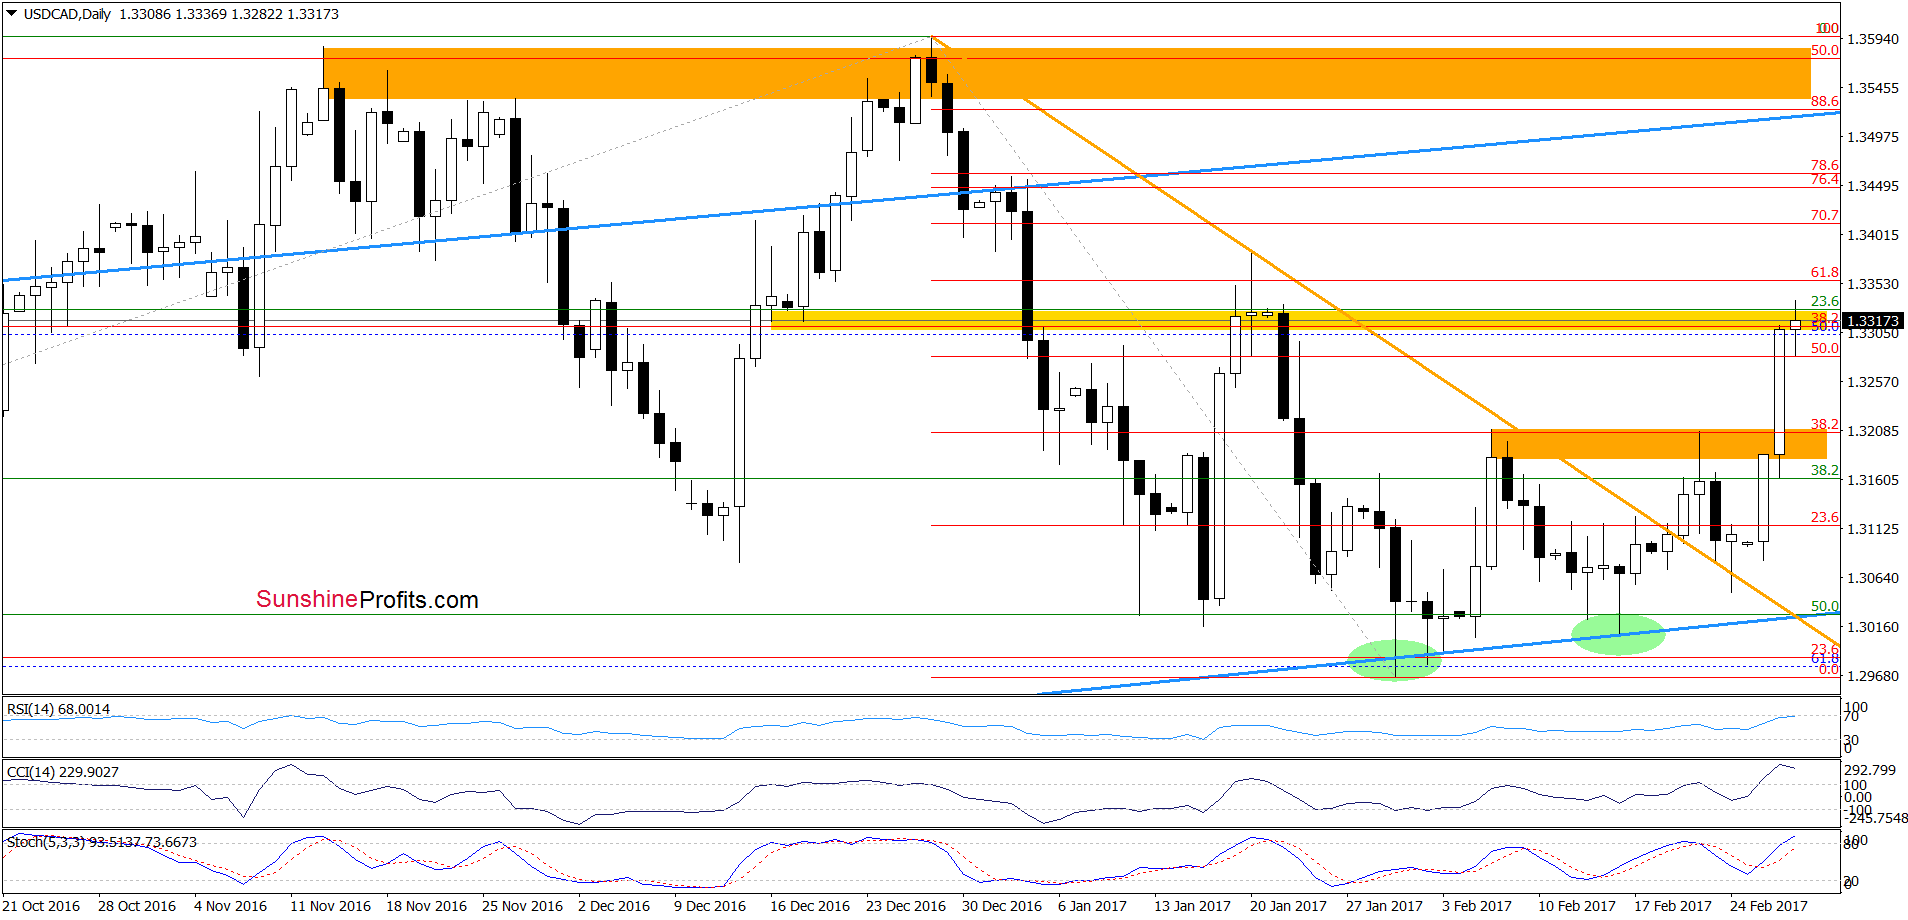
Task: Click the 78.6 Fibonacci level label
Action: click(x=1825, y=165)
